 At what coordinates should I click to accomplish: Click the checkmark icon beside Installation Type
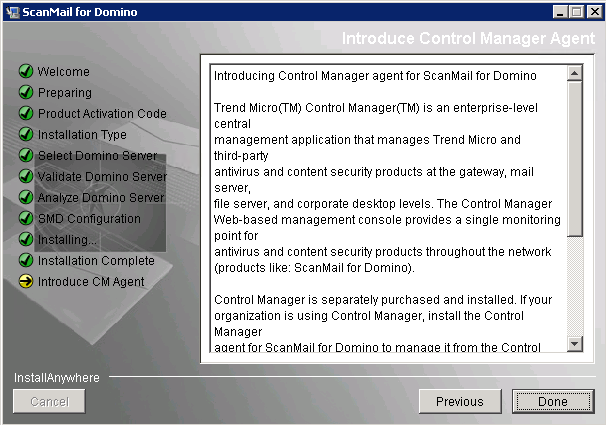click(x=26, y=135)
